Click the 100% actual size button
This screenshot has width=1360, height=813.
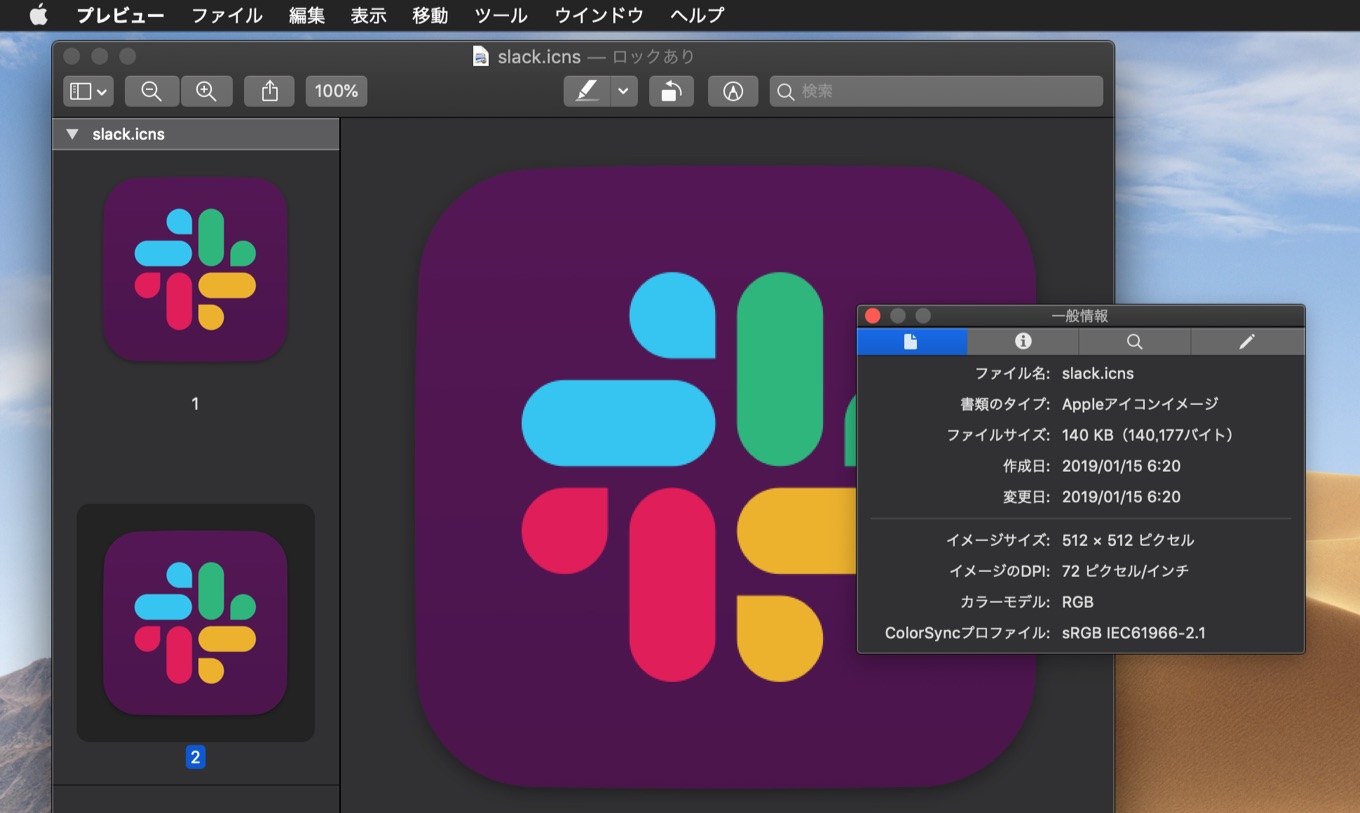(336, 91)
